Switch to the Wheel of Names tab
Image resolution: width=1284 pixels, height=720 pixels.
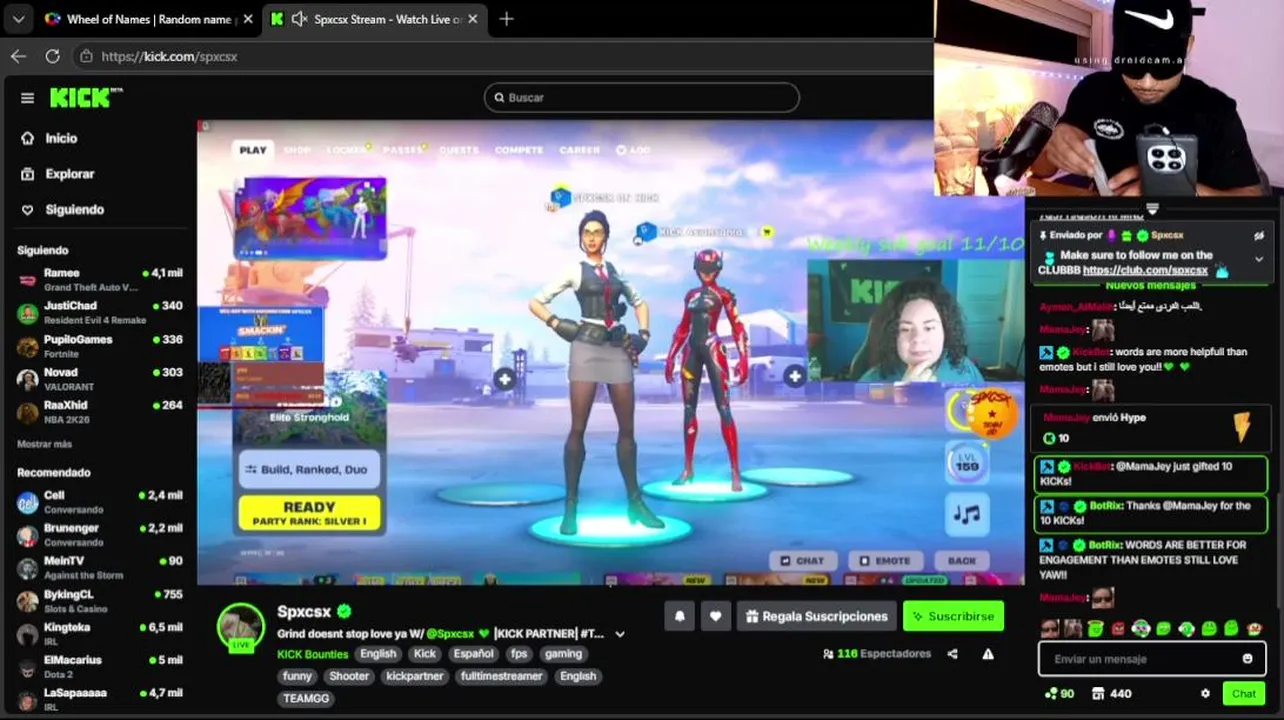(x=146, y=19)
